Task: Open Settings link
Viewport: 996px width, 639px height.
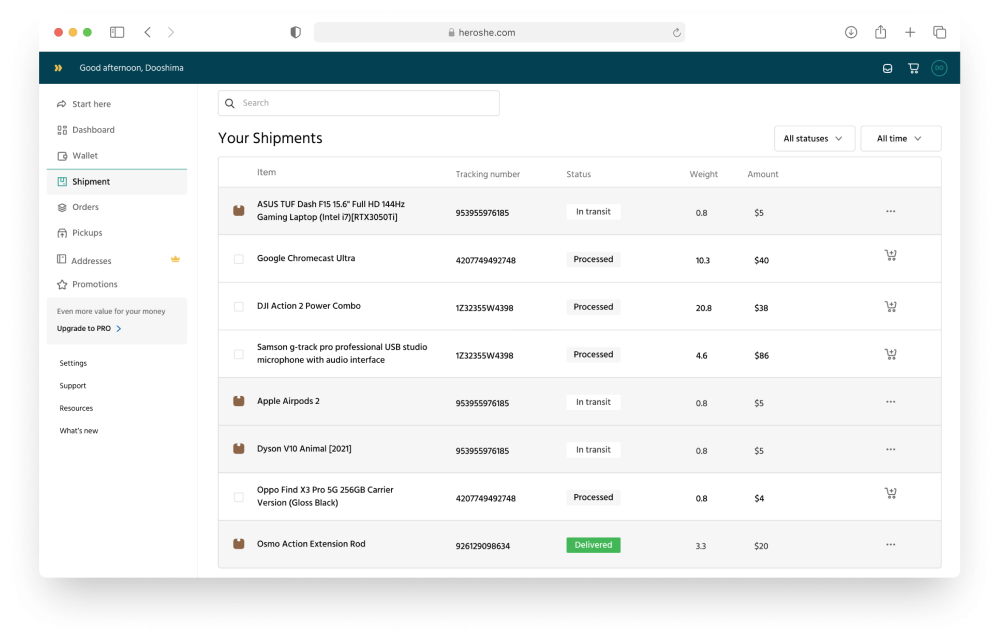Action: 73,363
